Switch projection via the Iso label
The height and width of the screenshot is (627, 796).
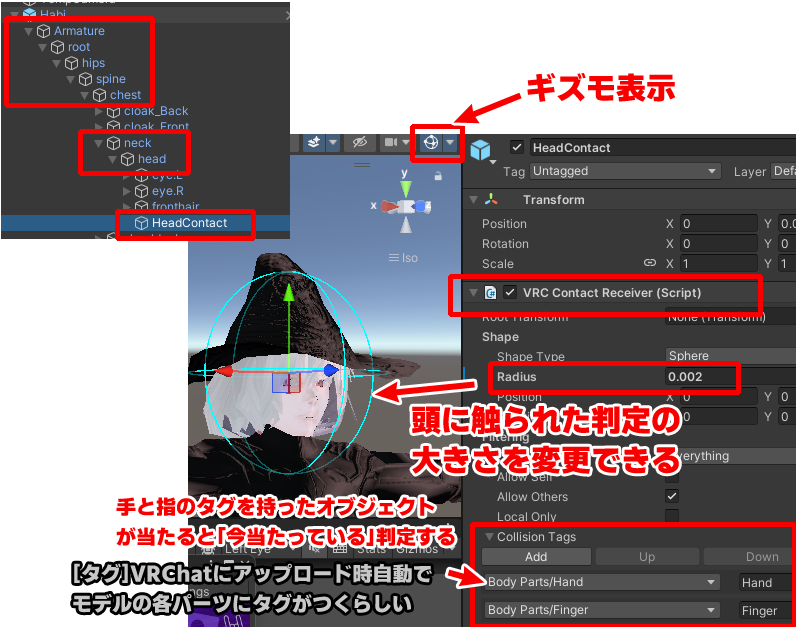pyautogui.click(x=404, y=258)
